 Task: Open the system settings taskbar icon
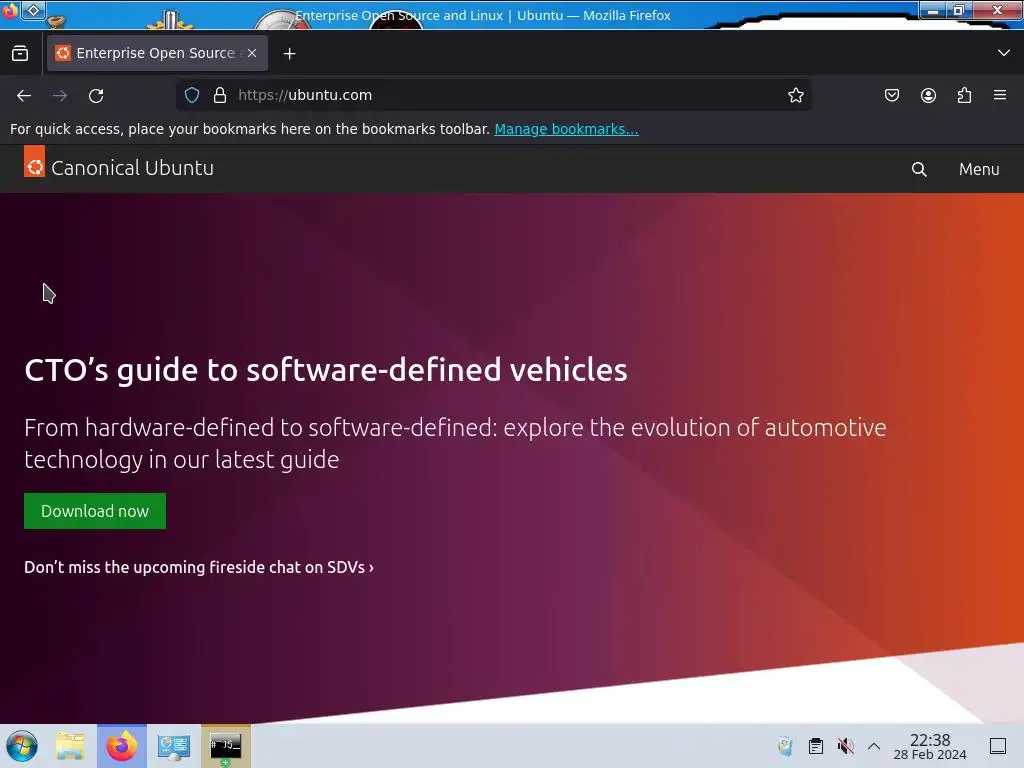pyautogui.click(x=174, y=746)
